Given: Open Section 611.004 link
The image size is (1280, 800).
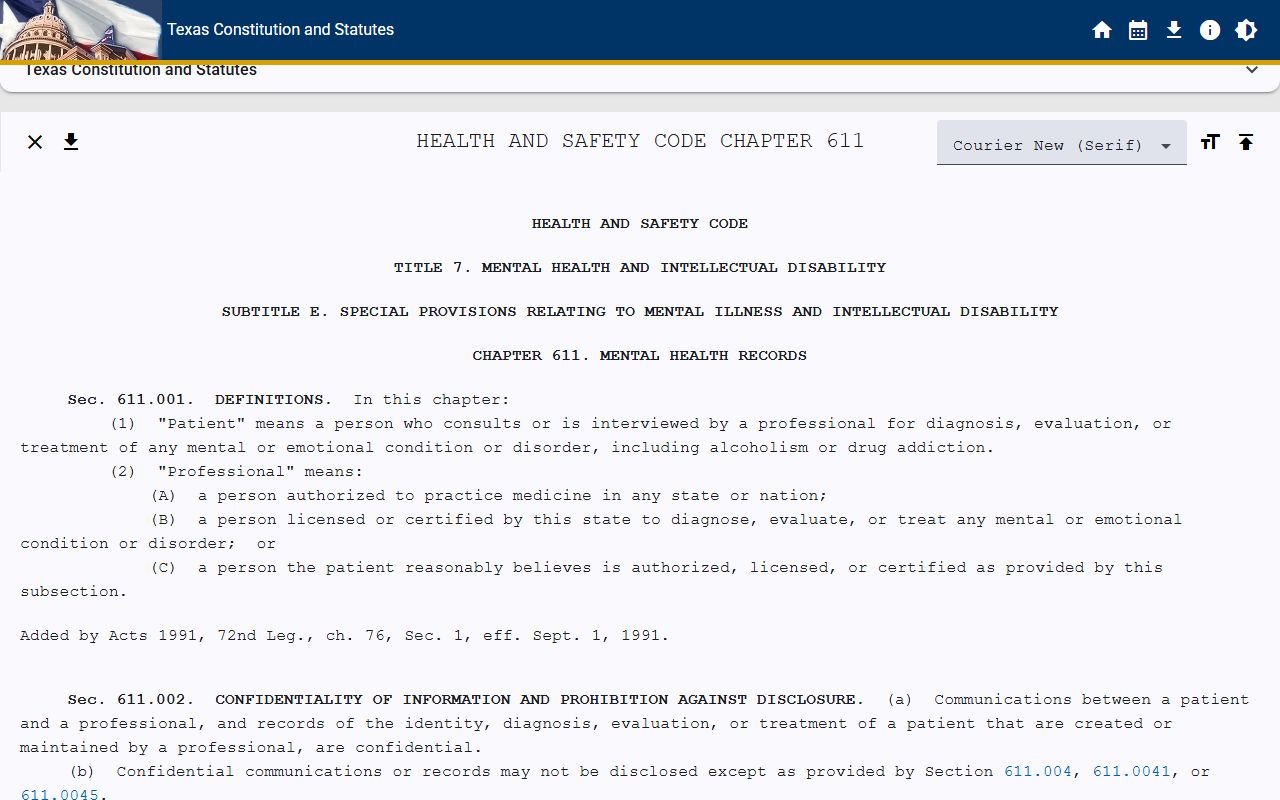Looking at the screenshot, I should coord(1038,772).
